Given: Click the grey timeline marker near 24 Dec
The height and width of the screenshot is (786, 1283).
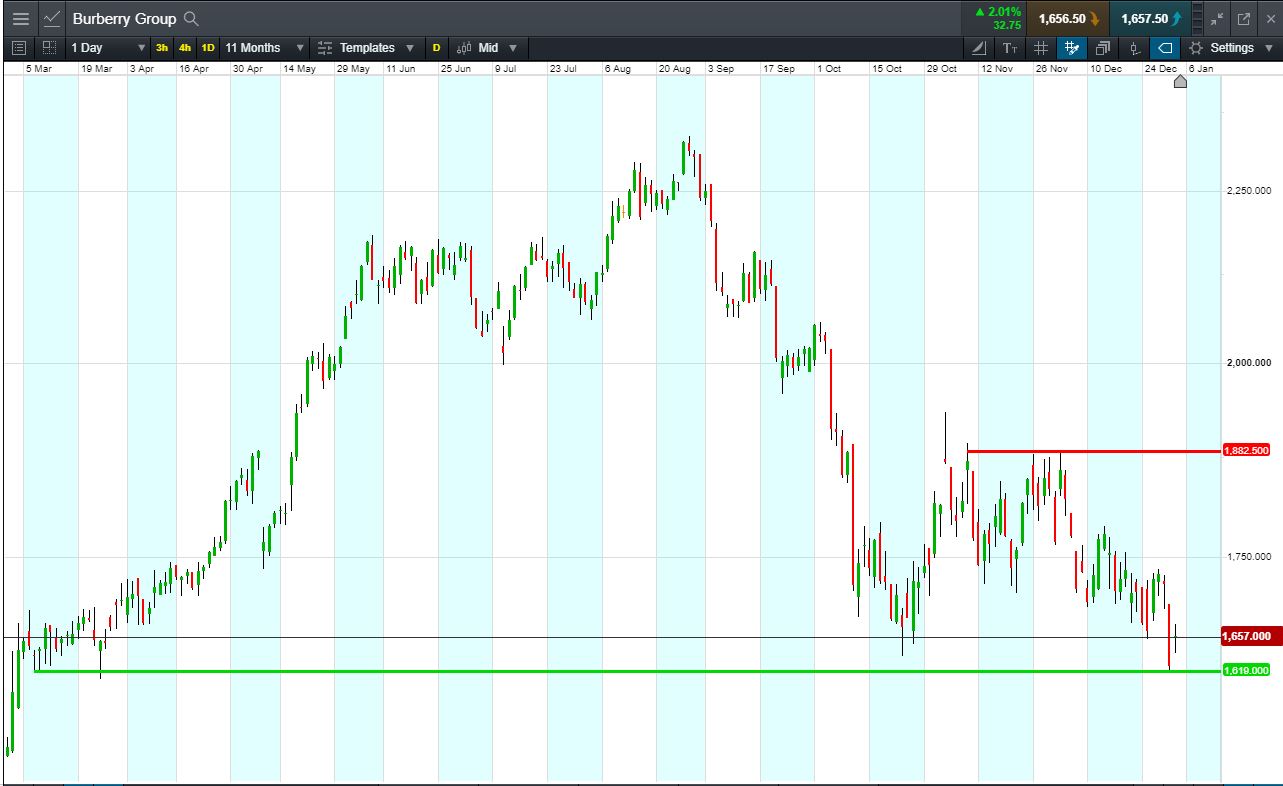Looking at the screenshot, I should tap(1180, 81).
